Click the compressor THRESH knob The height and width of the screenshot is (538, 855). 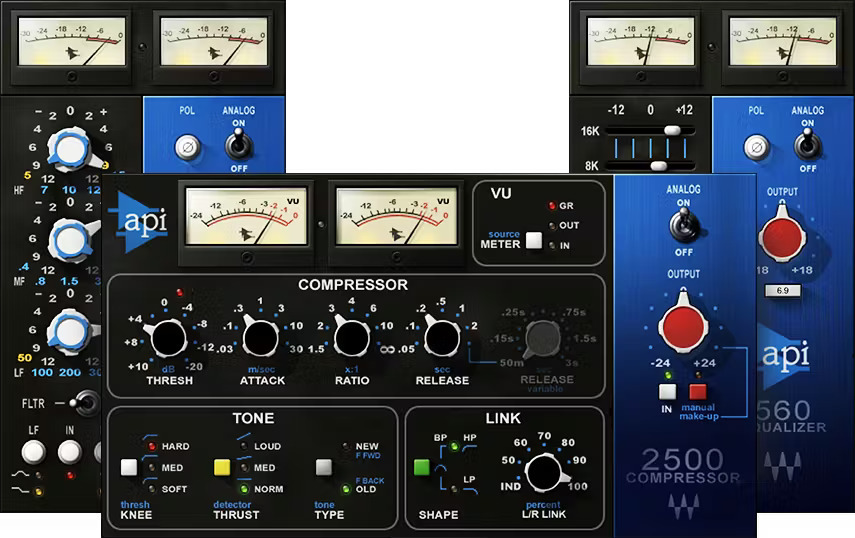point(169,340)
